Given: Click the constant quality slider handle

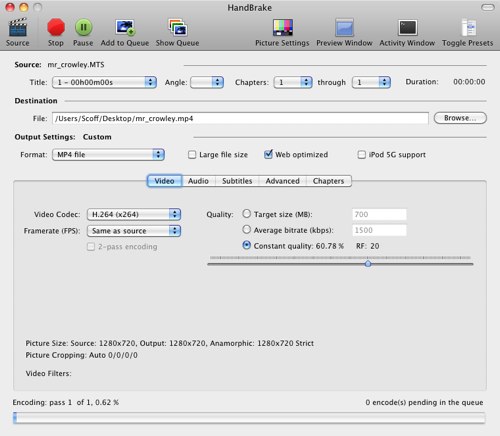Looking at the screenshot, I should [368, 264].
